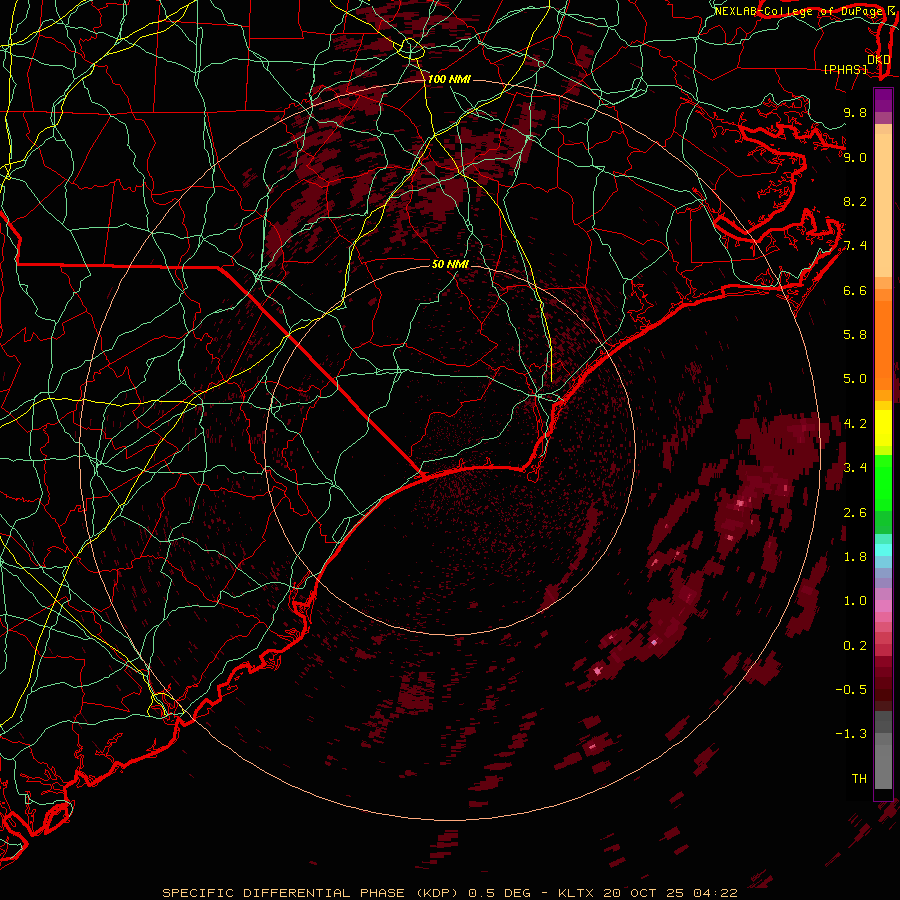Click the 5.0 legend value
The image size is (900, 900).
click(855, 379)
